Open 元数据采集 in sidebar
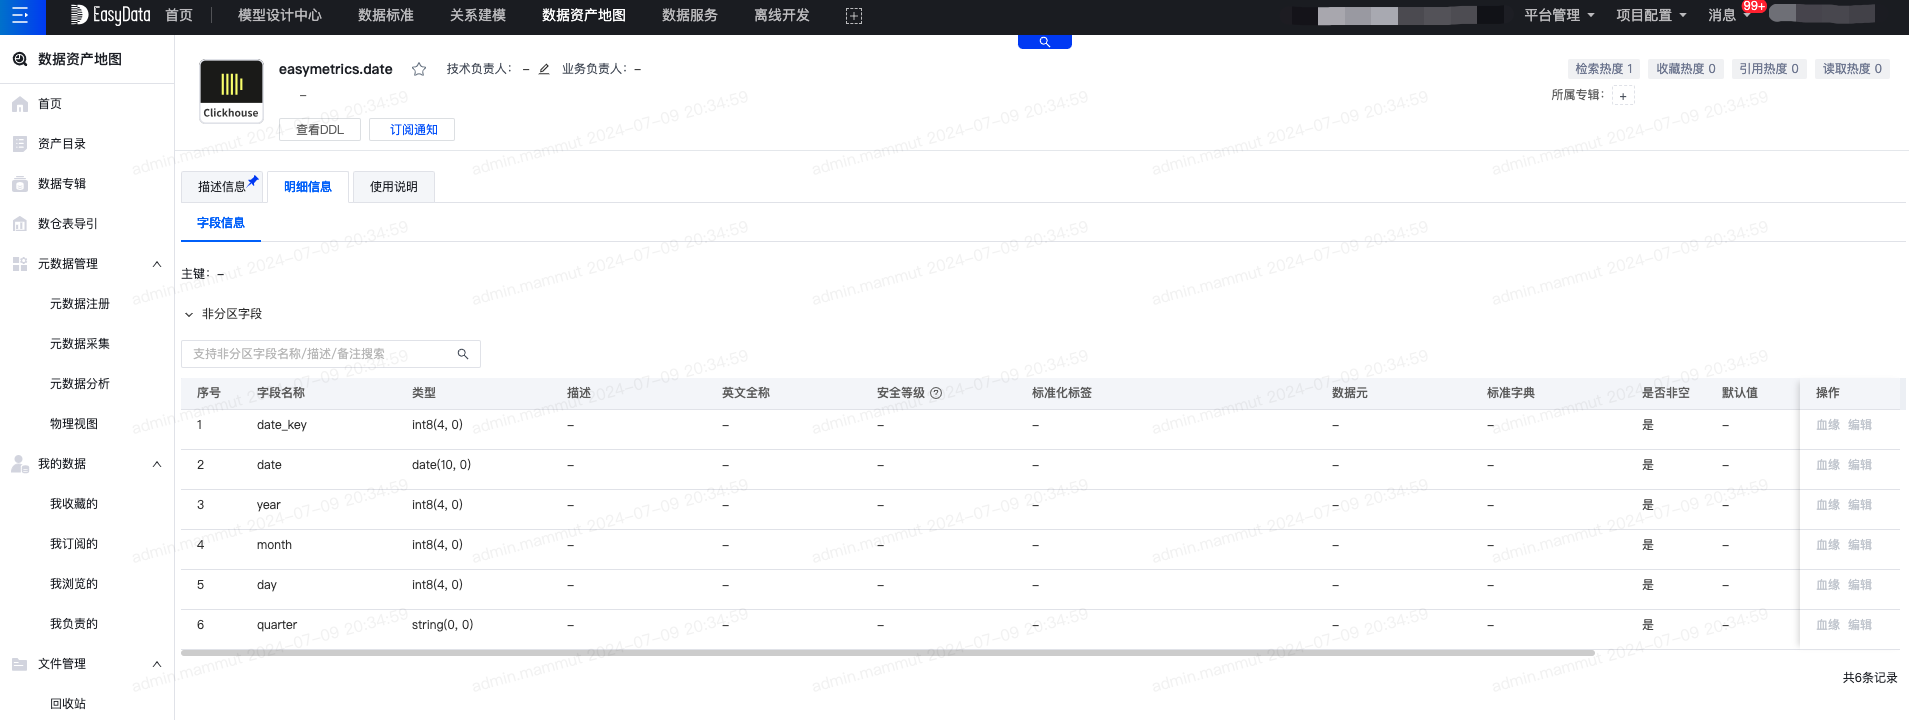Image resolution: width=1909 pixels, height=720 pixels. 80,344
